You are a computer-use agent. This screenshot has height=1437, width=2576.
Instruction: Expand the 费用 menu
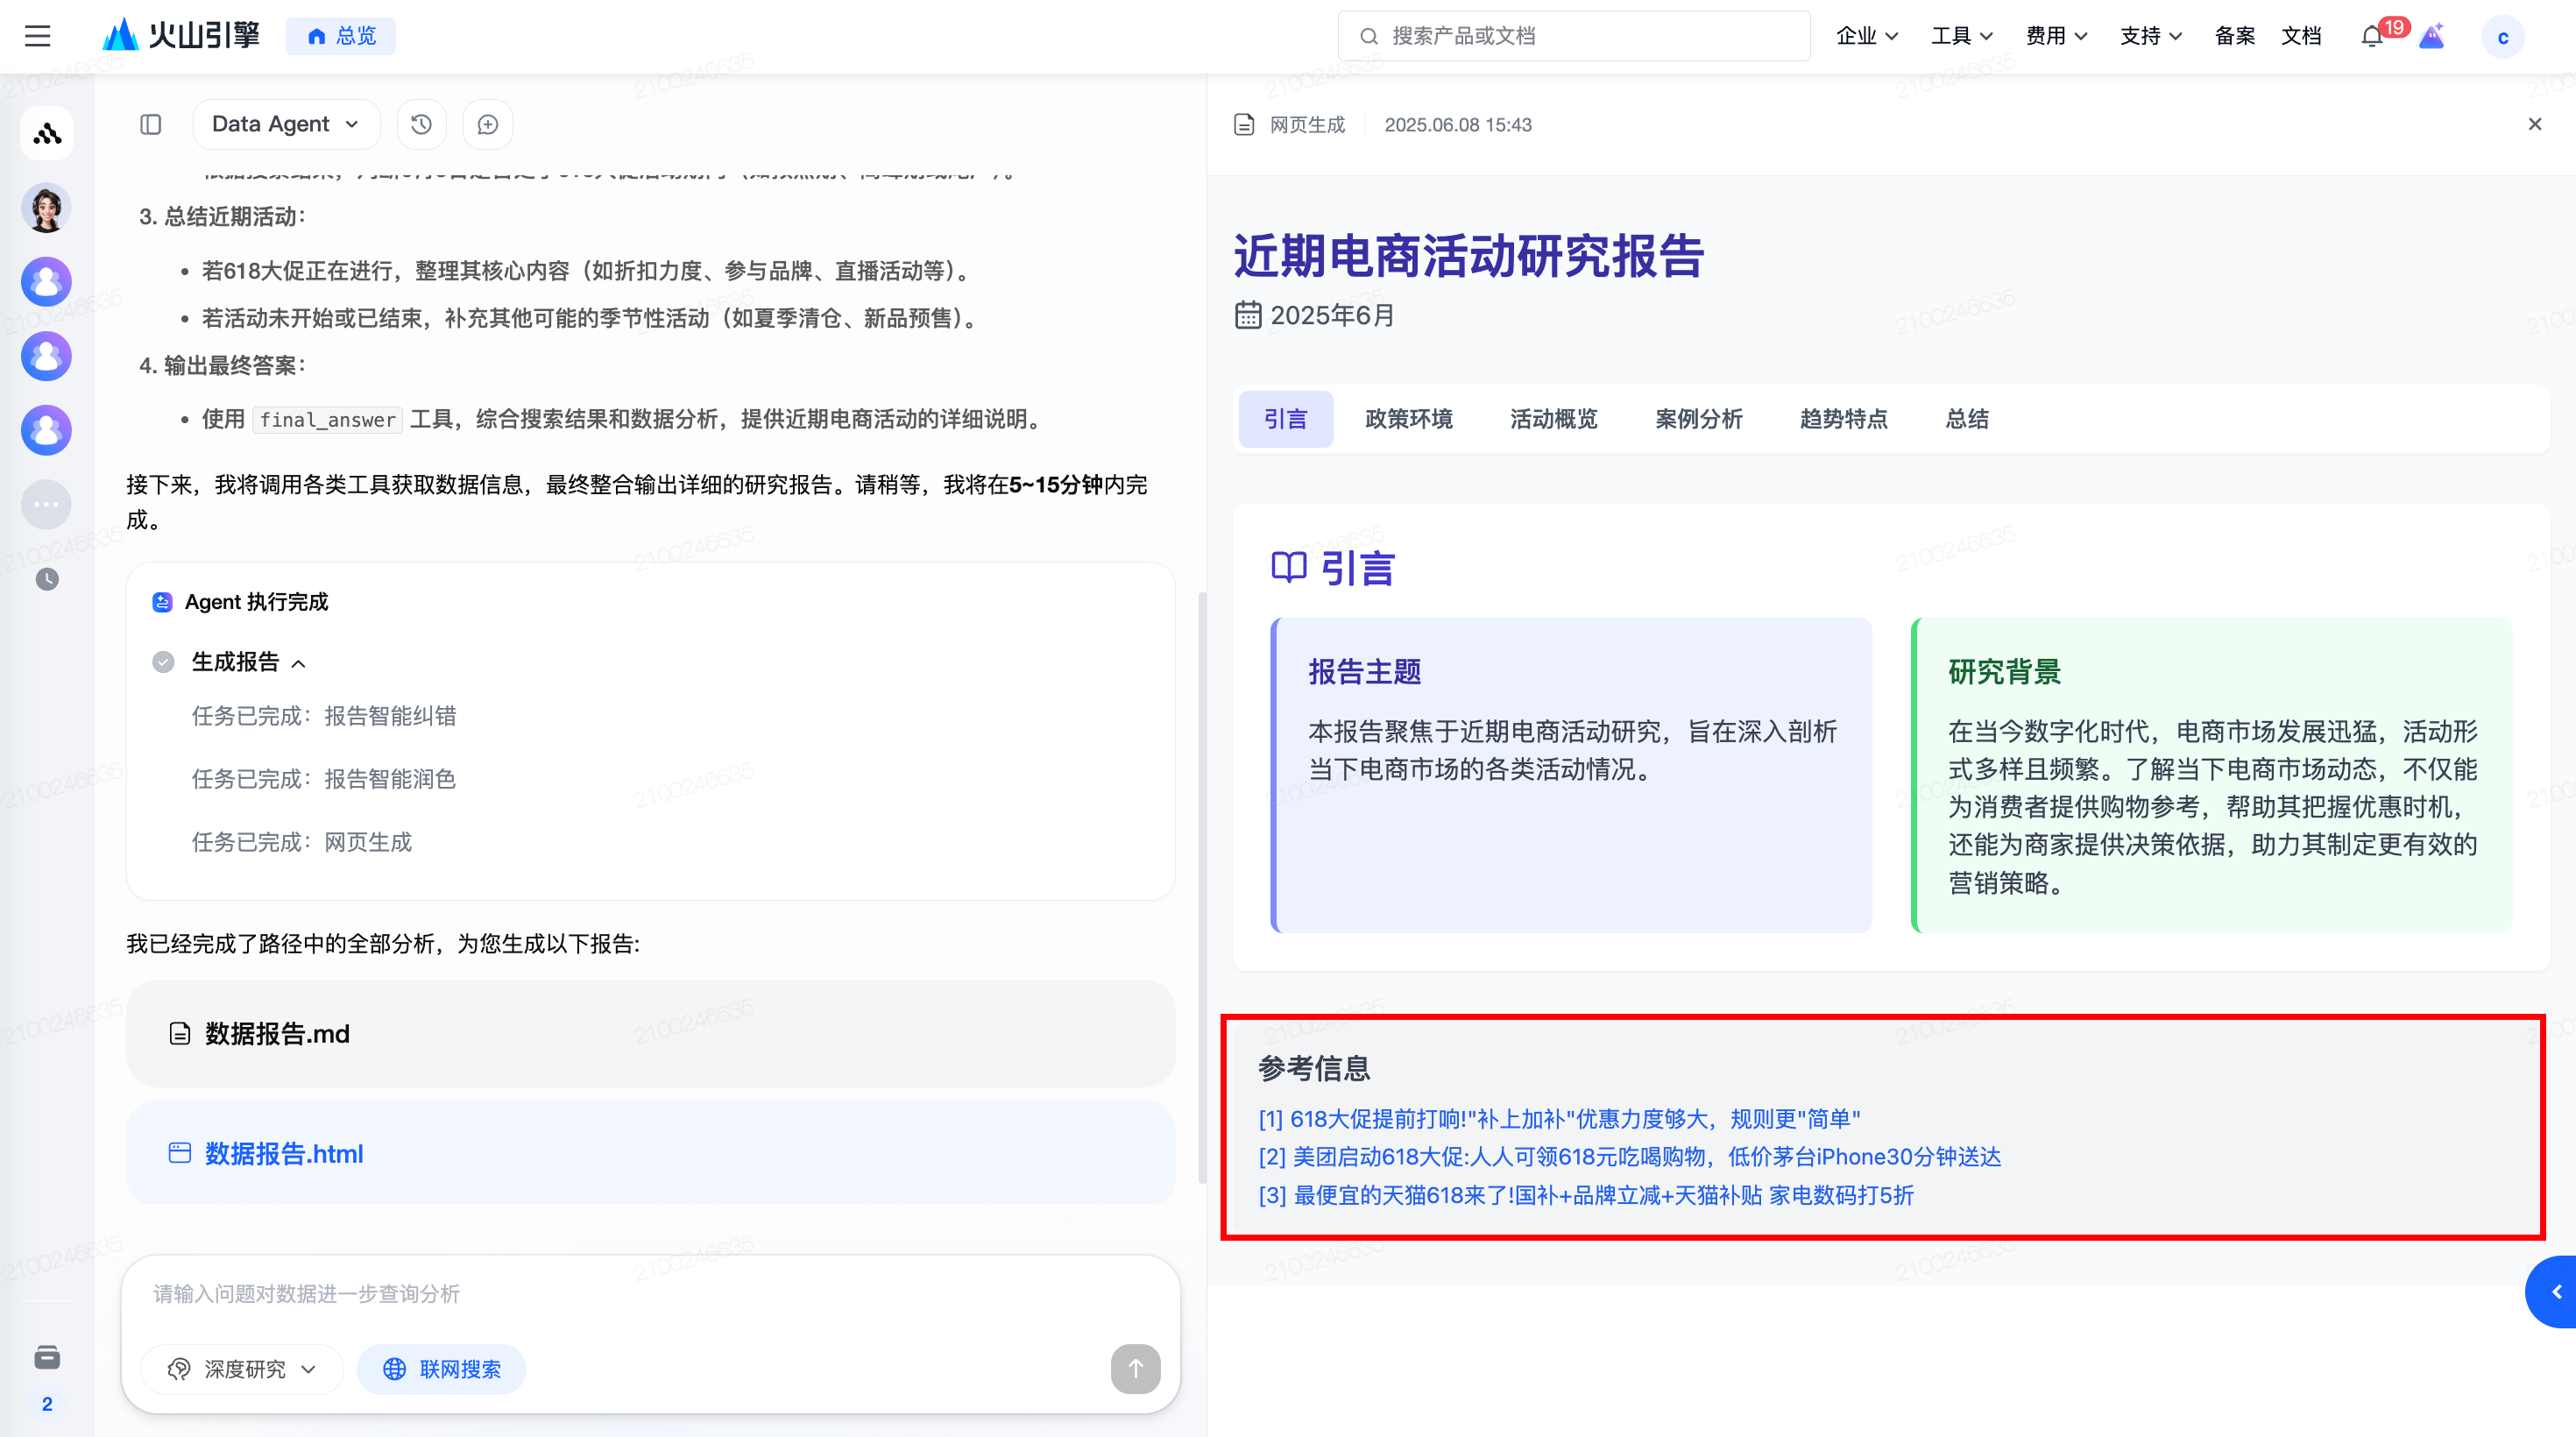tap(2056, 36)
